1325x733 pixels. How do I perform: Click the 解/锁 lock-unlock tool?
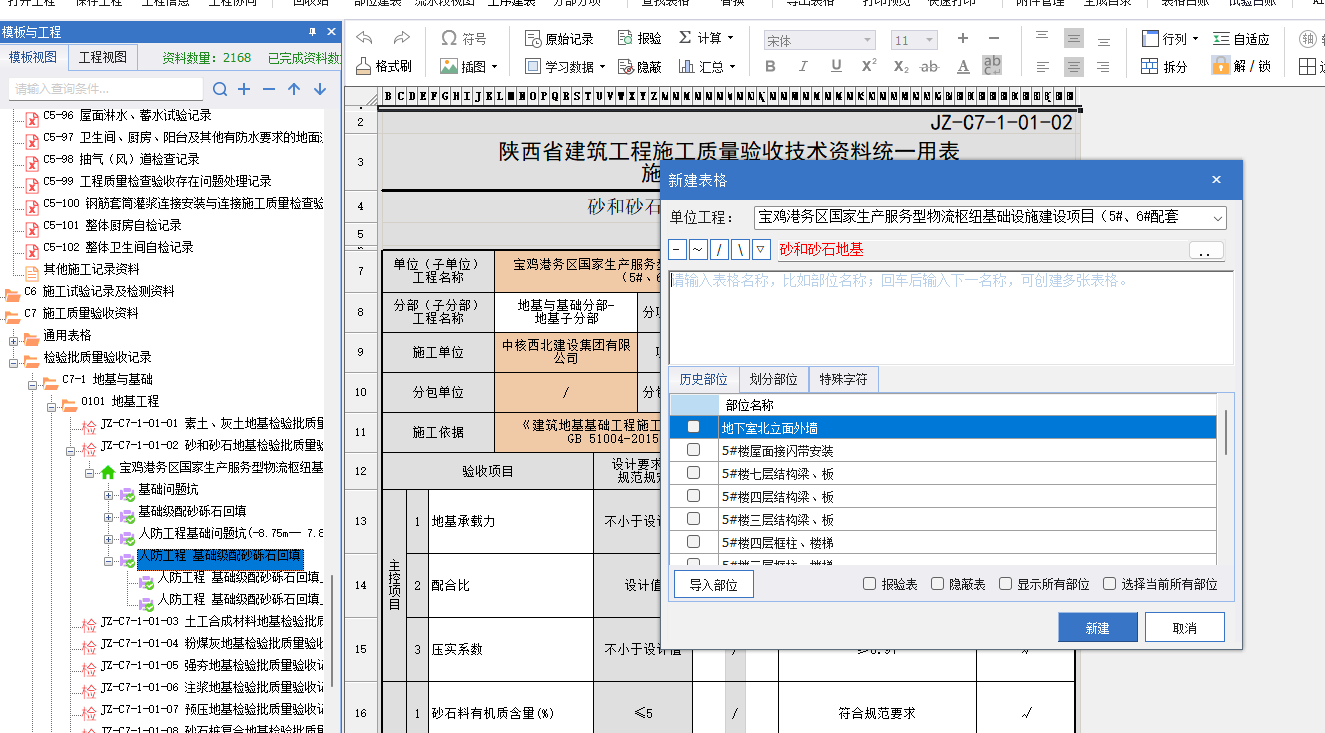pos(1241,66)
